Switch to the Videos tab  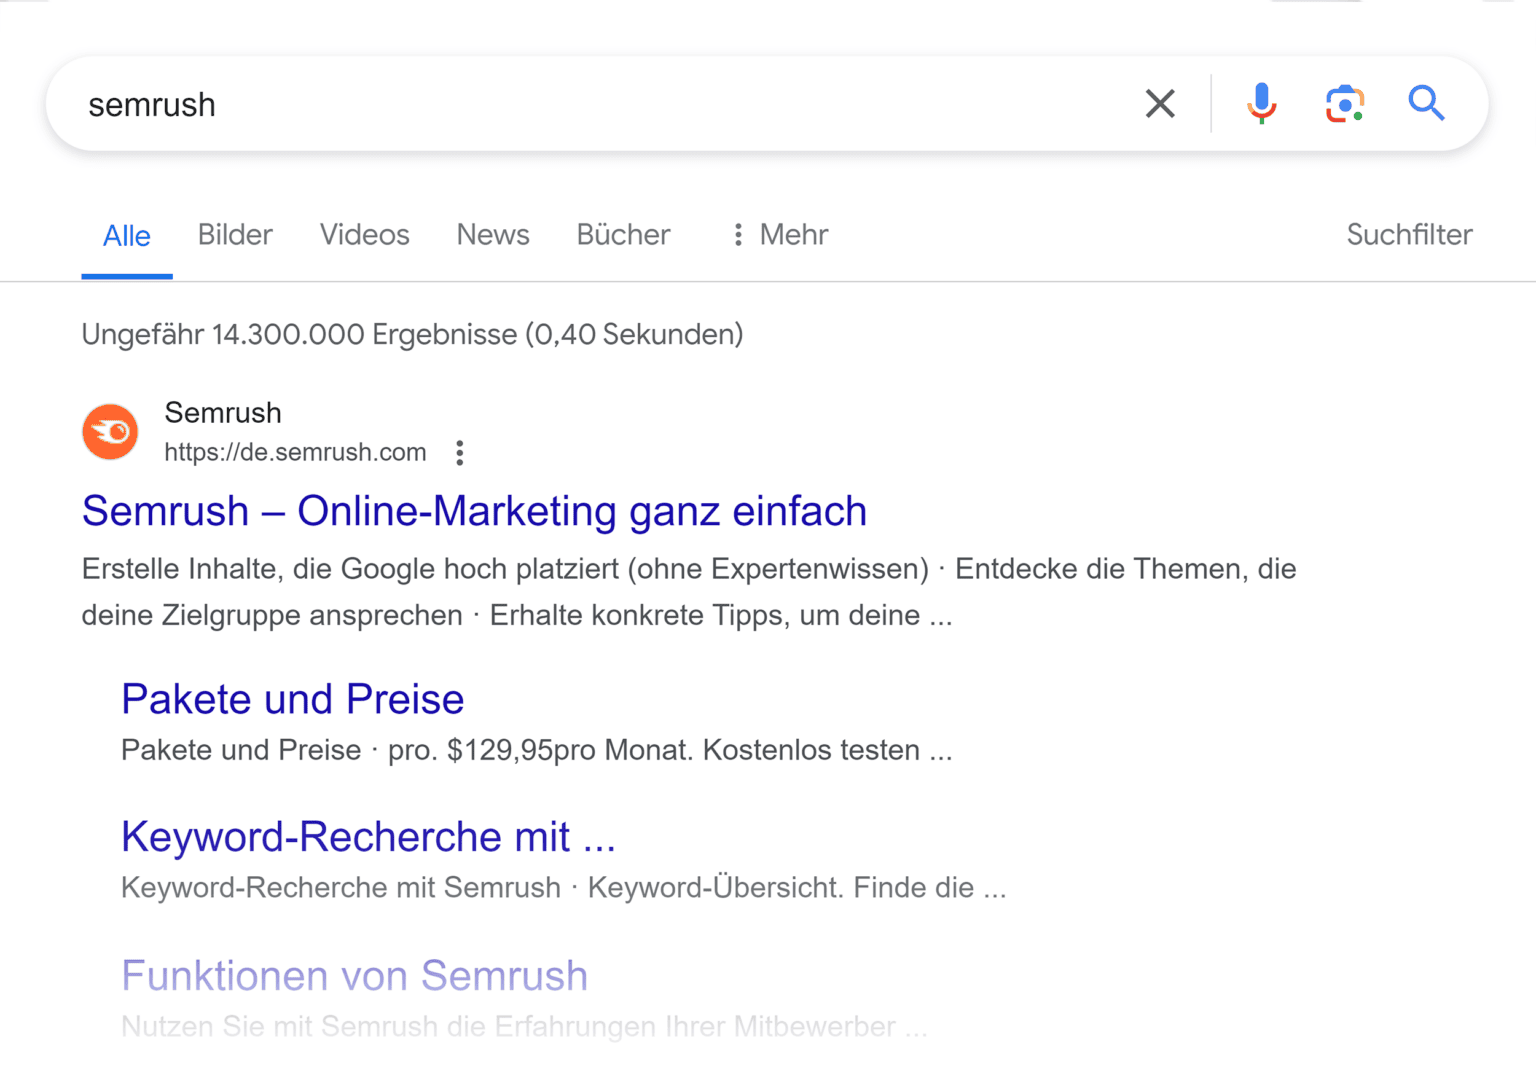(364, 235)
